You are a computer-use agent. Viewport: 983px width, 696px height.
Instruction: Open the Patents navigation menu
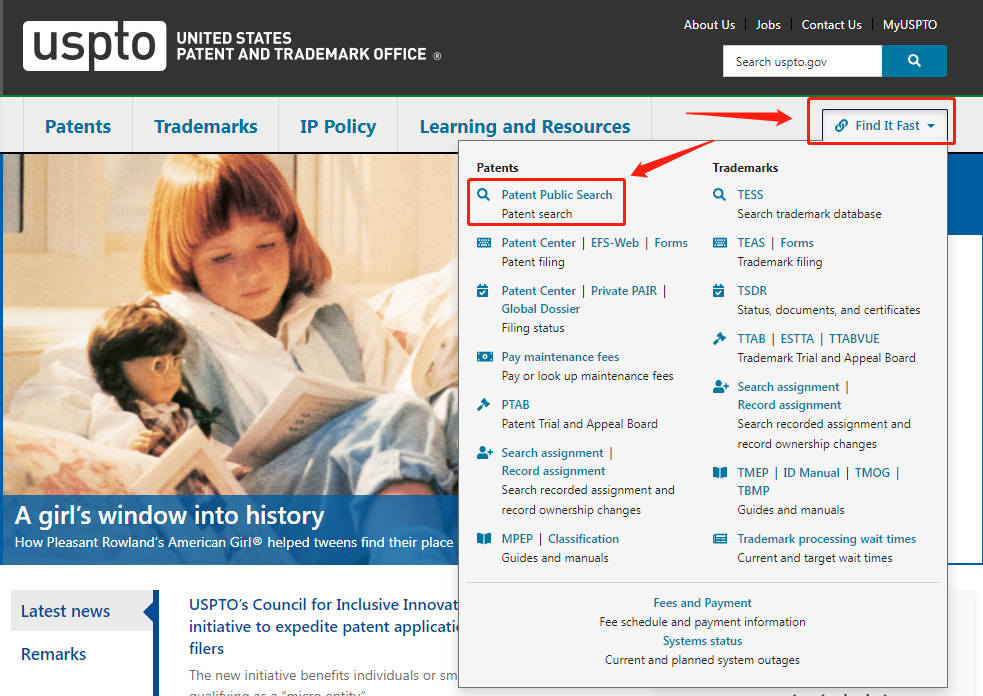click(78, 127)
